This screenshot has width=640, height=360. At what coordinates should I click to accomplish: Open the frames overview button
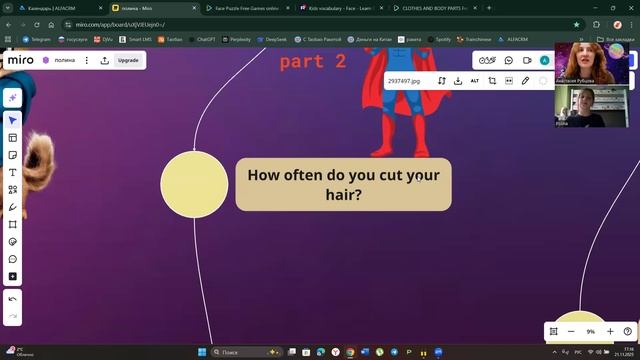pyautogui.click(x=553, y=331)
